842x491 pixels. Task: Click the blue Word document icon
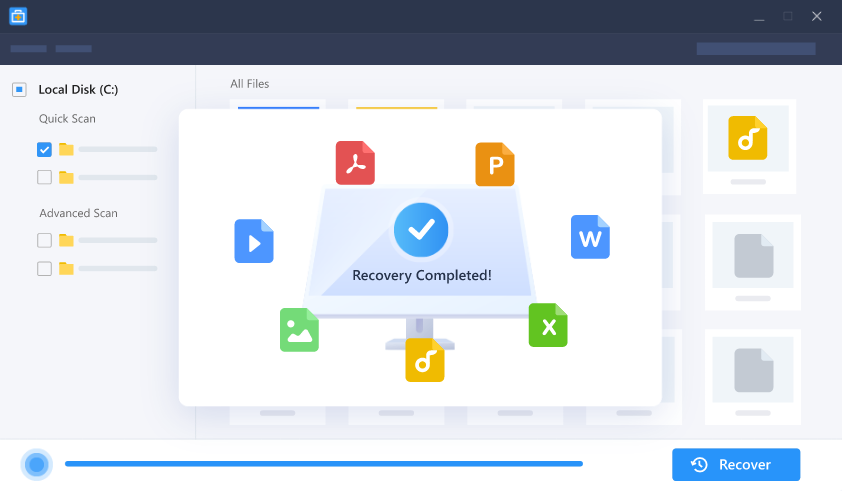(x=590, y=237)
